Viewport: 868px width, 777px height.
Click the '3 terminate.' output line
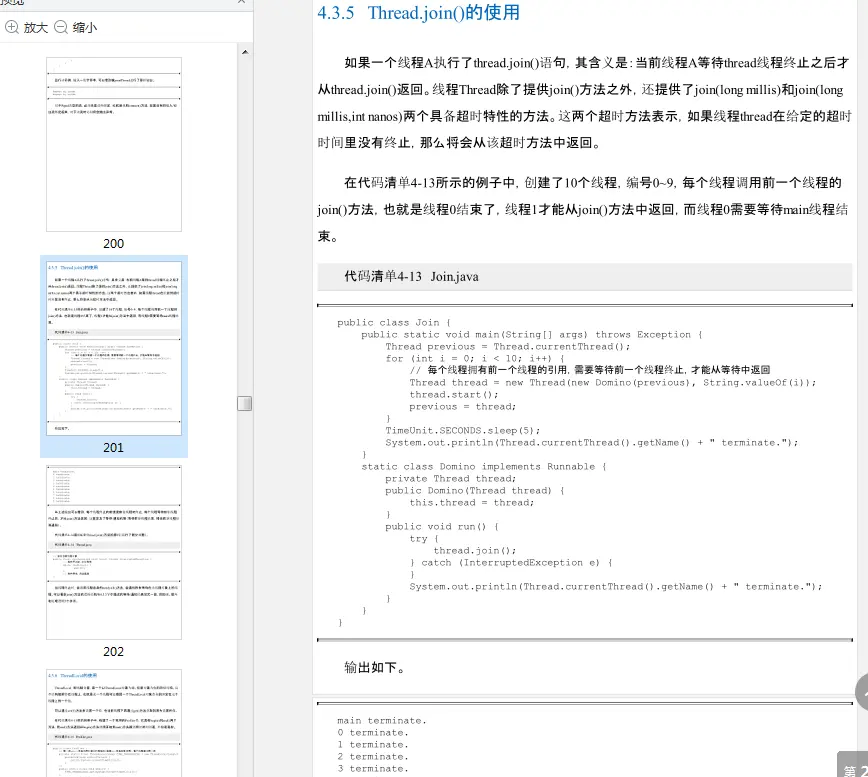coord(373,769)
